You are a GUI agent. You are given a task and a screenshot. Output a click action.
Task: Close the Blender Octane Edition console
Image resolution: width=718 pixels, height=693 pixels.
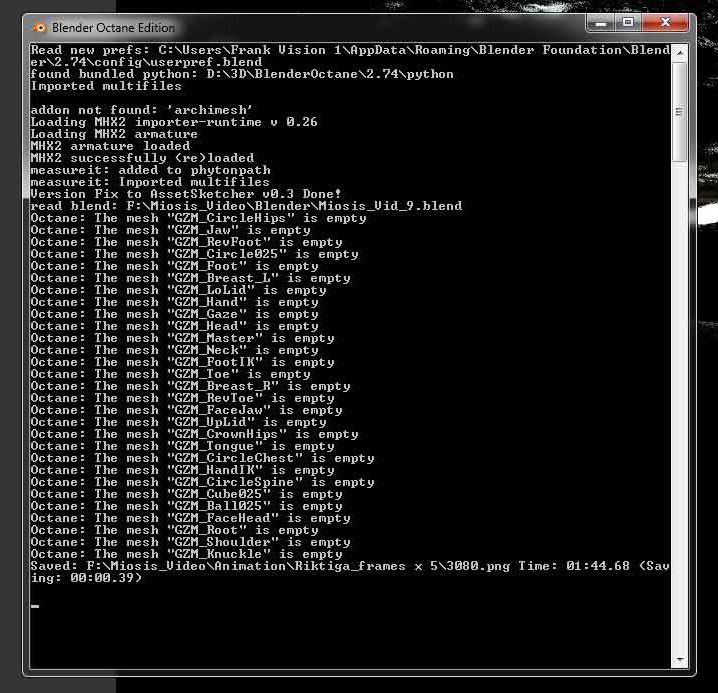point(665,23)
